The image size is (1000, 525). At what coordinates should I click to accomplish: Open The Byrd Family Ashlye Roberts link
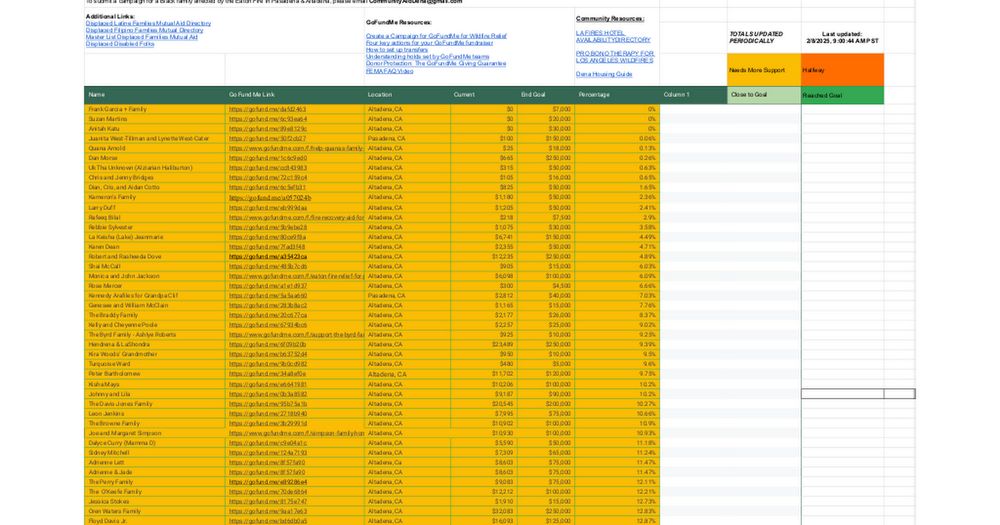[x=296, y=335]
